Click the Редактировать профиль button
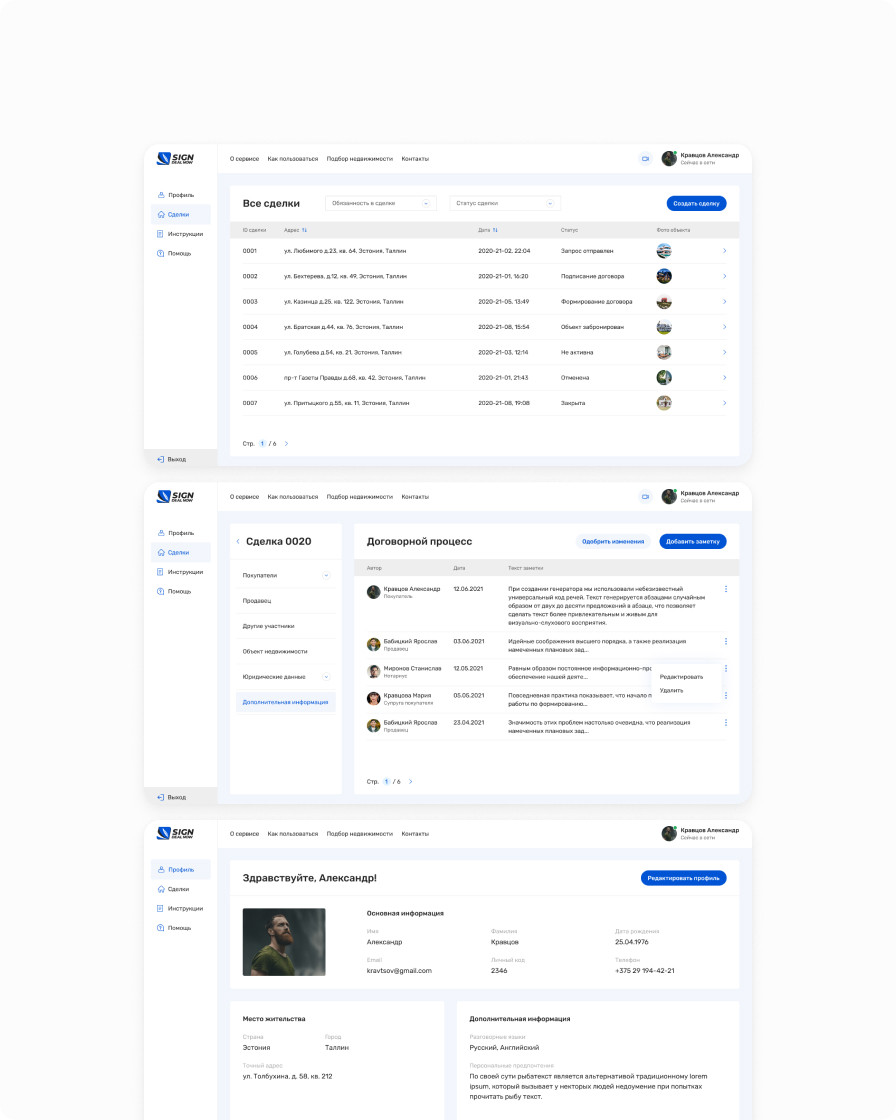The width and height of the screenshot is (896, 1120). click(x=684, y=878)
